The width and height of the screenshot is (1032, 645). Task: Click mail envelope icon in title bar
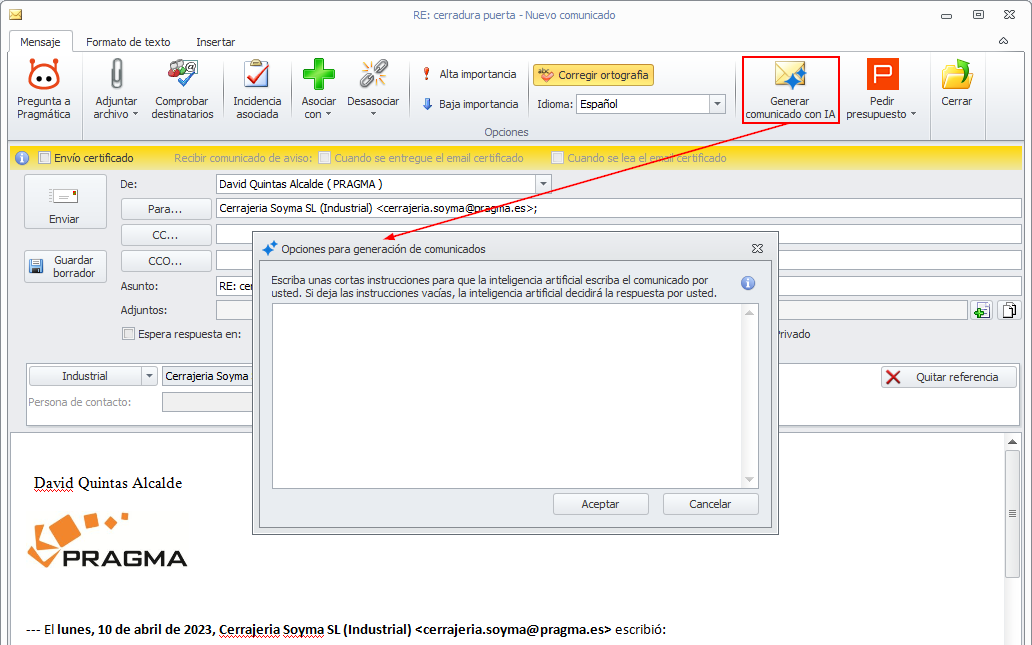coord(15,14)
